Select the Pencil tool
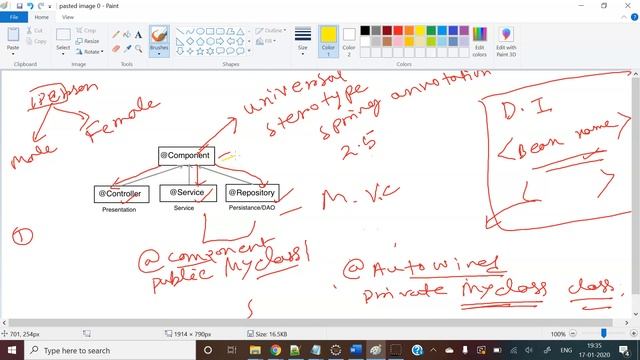 [x=116, y=35]
